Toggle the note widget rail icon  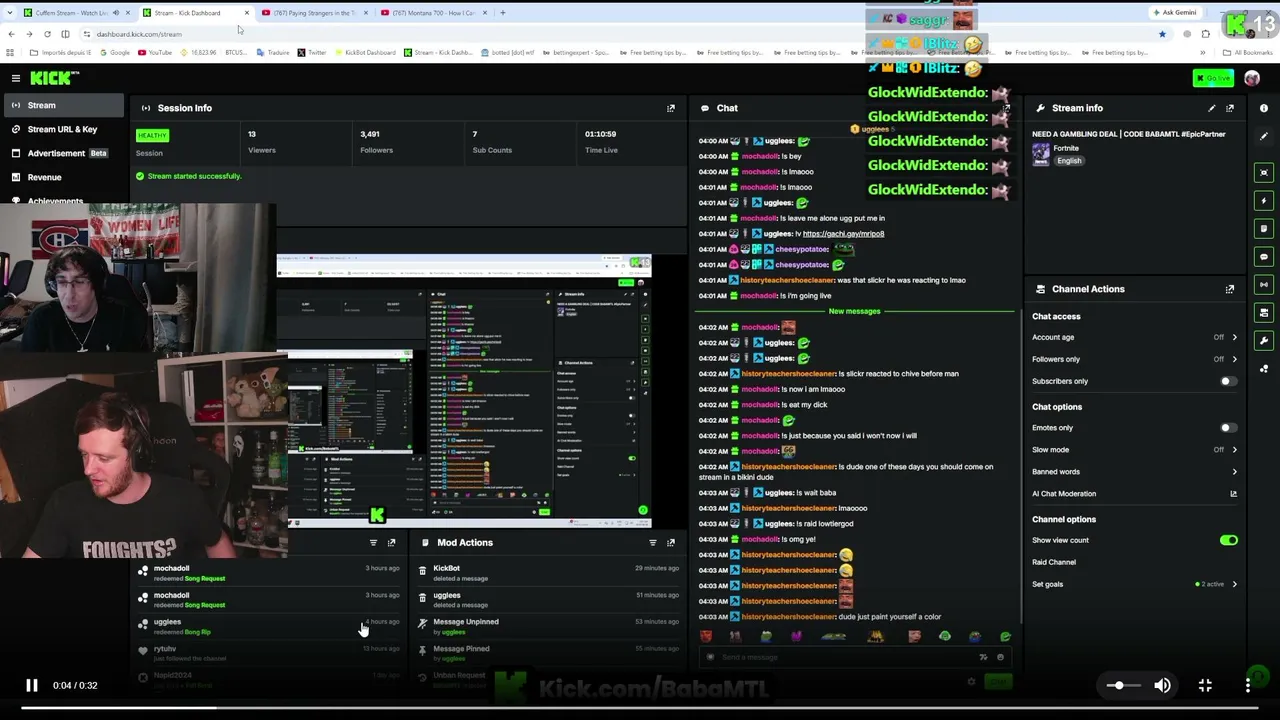[x=1264, y=229]
